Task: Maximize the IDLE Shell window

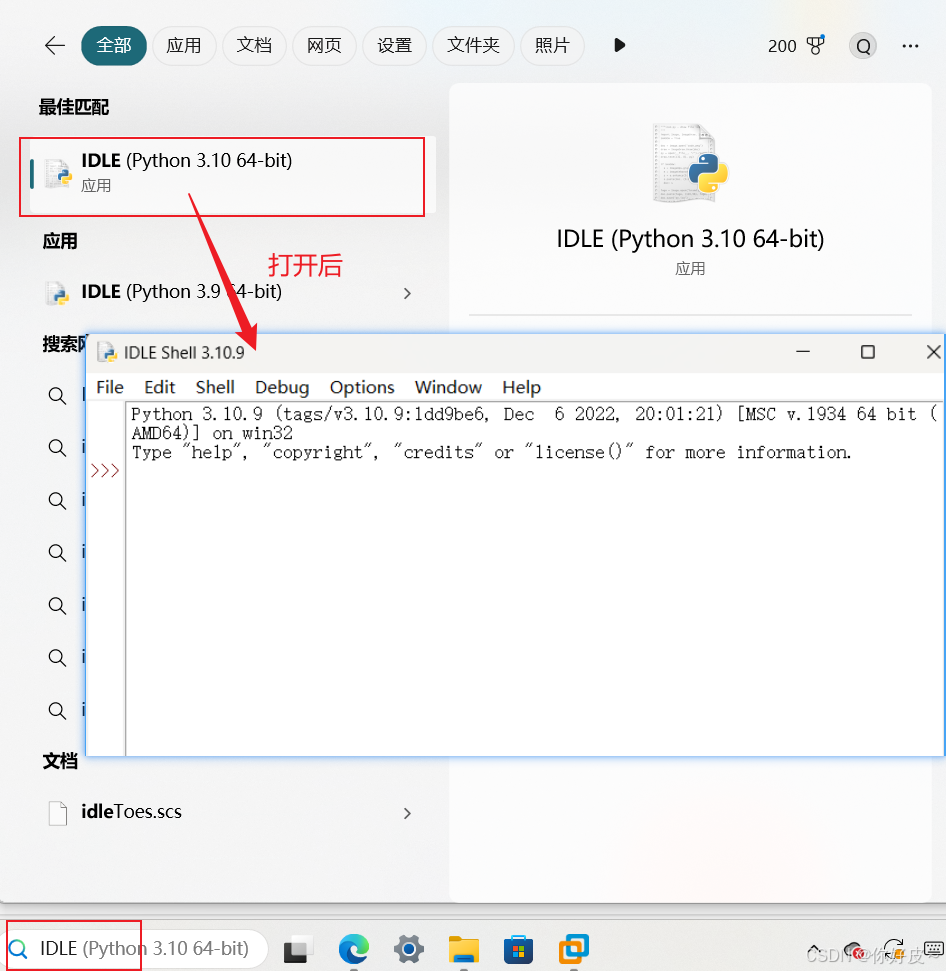Action: click(x=867, y=352)
